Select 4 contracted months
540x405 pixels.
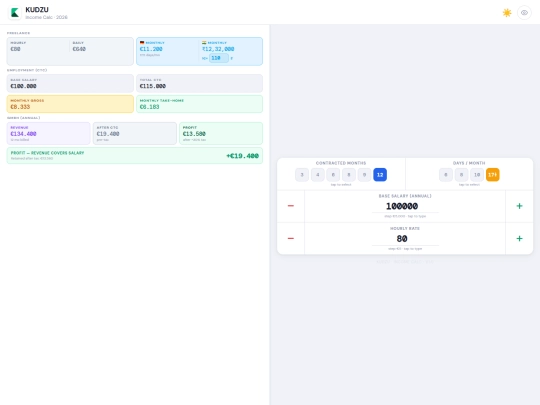click(318, 175)
